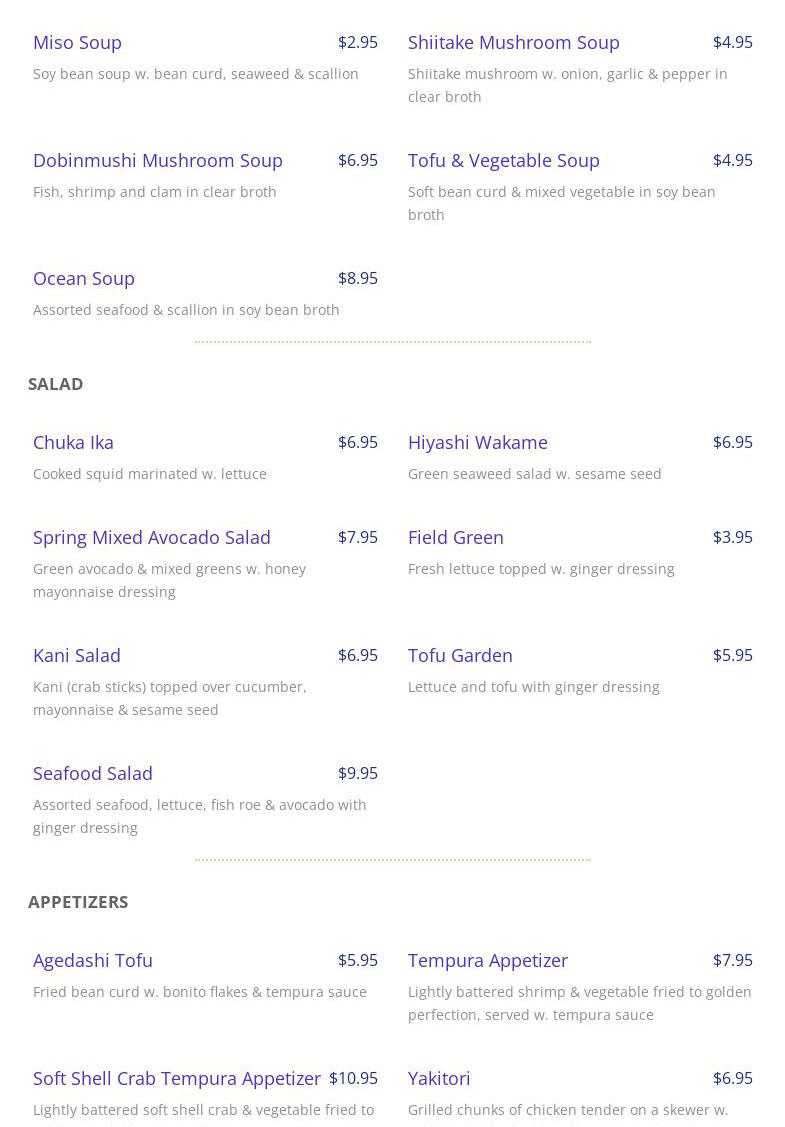785x1127 pixels.
Task: Select Shiitake Mushroom Soup item
Action: [513, 42]
